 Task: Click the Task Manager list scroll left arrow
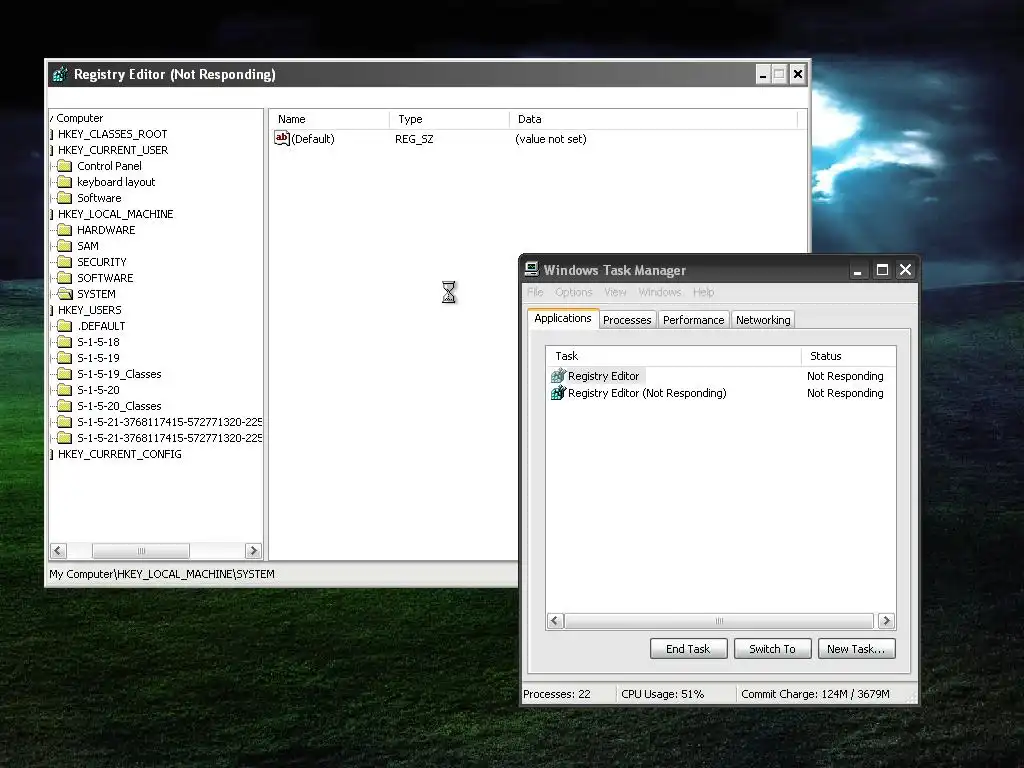(555, 620)
